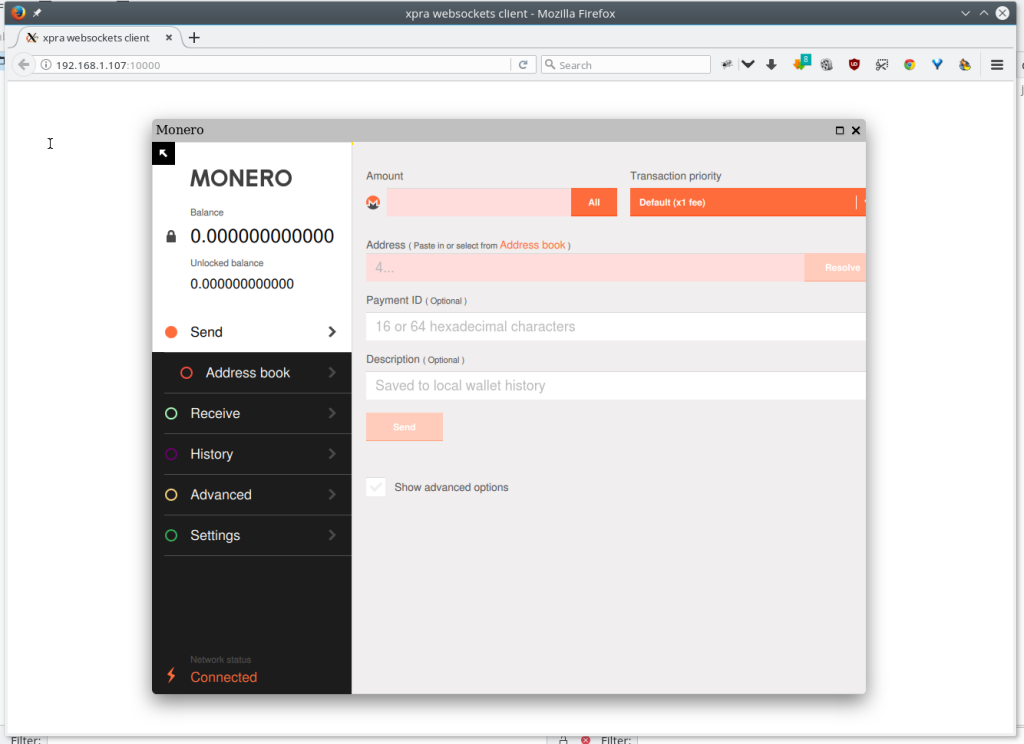
Task: Click the purple circle beside History
Action: coord(171,454)
